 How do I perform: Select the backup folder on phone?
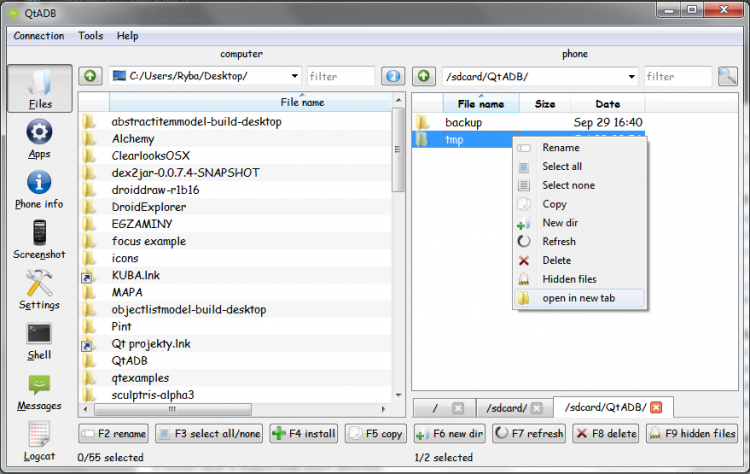(463, 122)
